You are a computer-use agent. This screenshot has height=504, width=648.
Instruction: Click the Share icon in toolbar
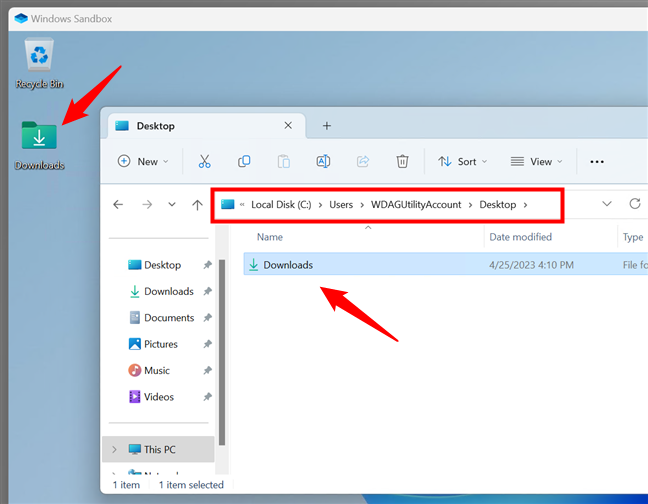pyautogui.click(x=363, y=162)
